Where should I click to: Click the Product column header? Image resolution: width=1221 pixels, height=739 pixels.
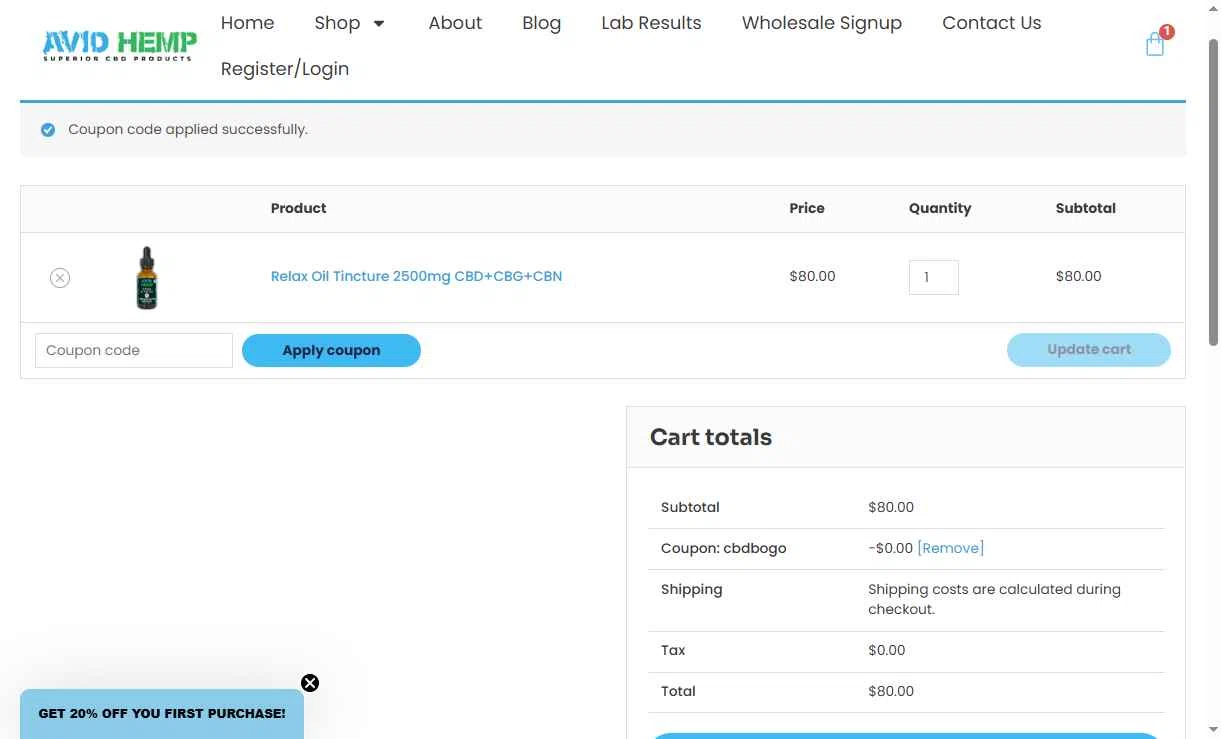pyautogui.click(x=299, y=208)
